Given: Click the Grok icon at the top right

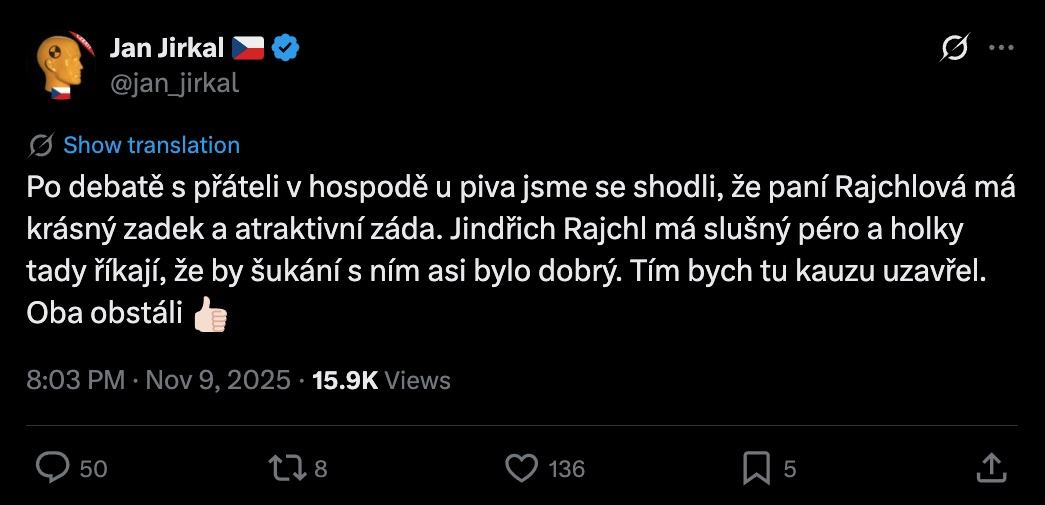Looking at the screenshot, I should 955,48.
